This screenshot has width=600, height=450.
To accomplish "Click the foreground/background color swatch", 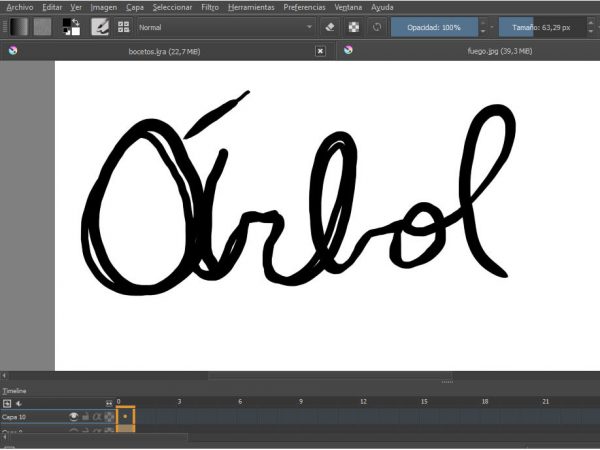I will [x=72, y=27].
